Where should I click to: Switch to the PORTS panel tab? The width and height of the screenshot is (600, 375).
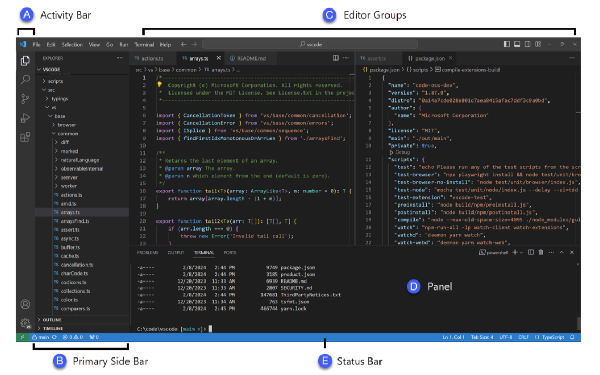point(230,253)
